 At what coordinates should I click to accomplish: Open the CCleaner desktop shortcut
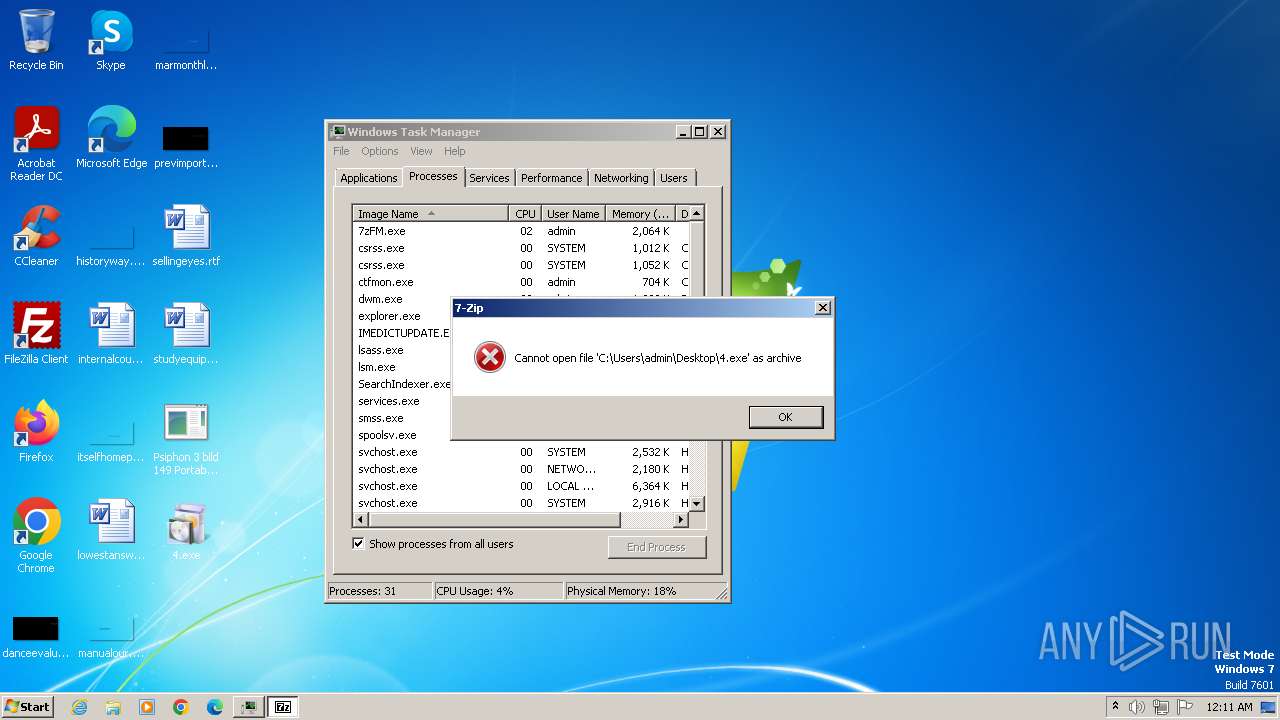click(x=36, y=236)
